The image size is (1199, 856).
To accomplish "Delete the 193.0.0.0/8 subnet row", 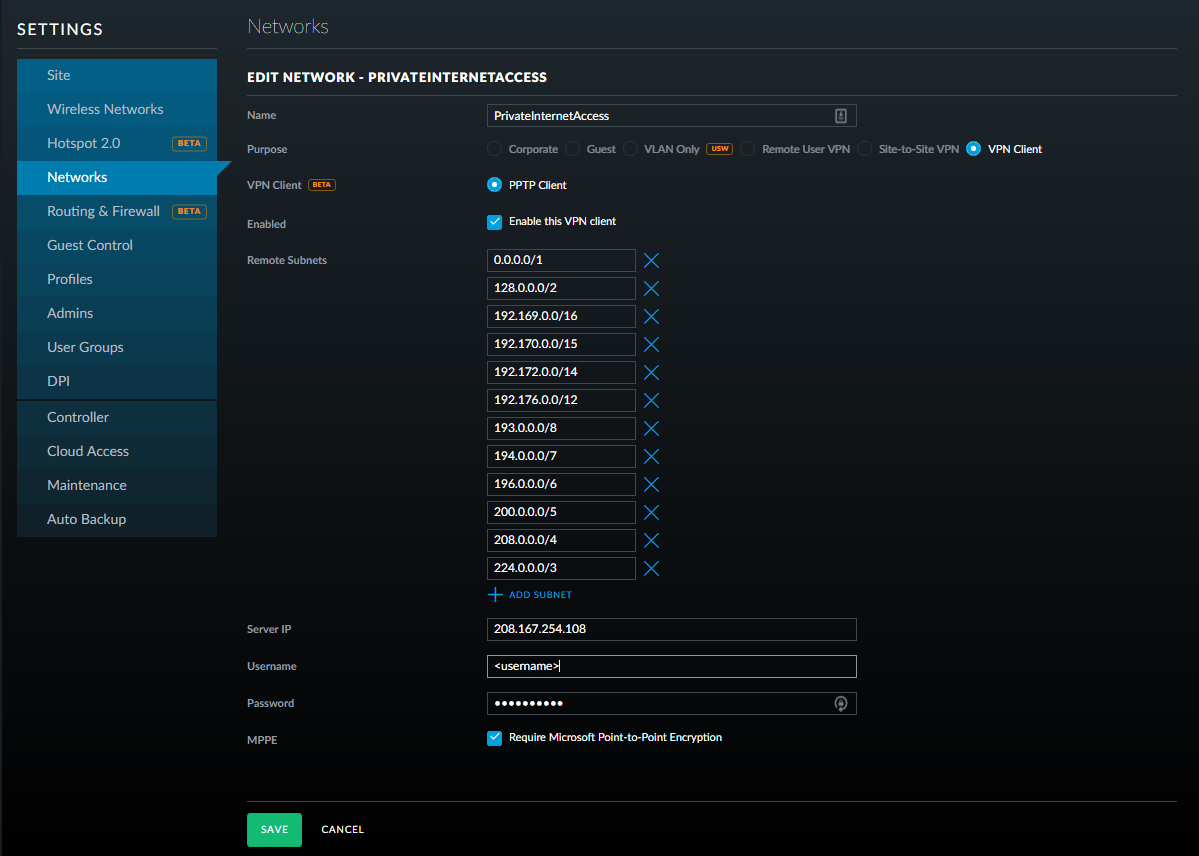I will (651, 428).
